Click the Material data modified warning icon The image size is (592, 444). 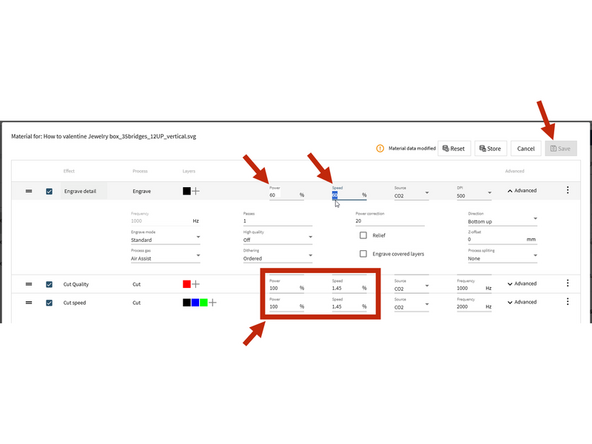(380, 148)
